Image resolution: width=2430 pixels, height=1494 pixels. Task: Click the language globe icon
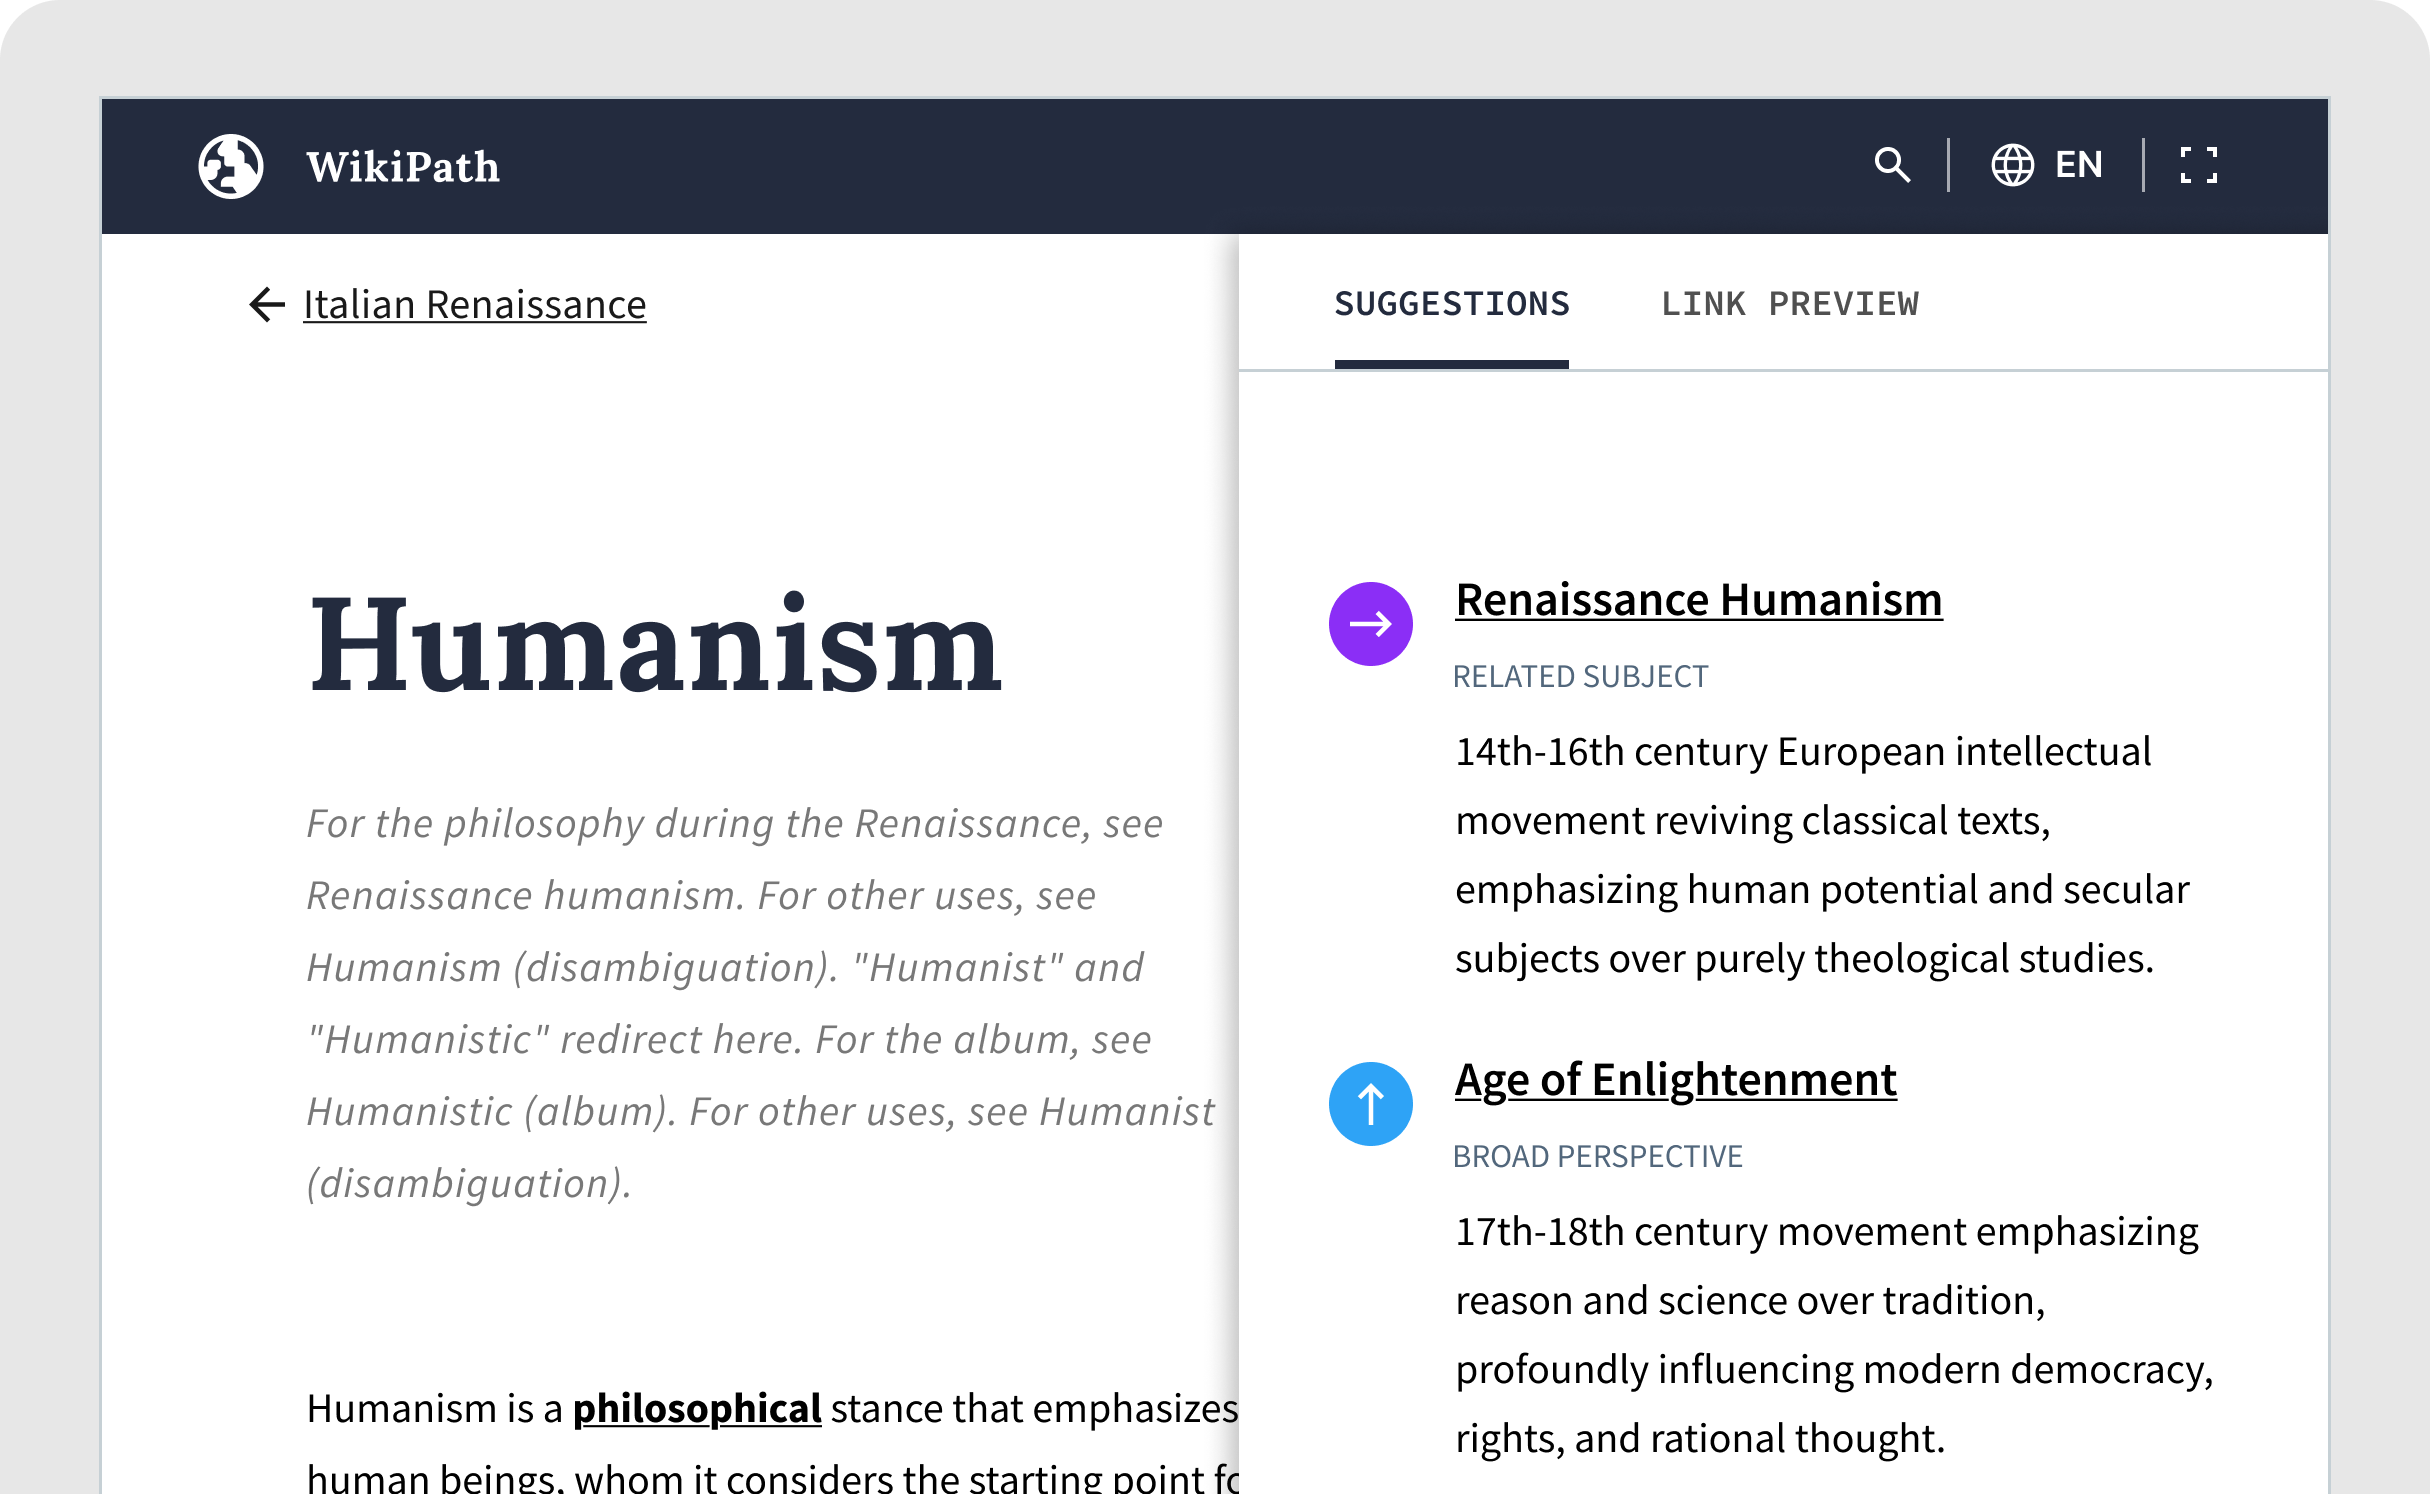point(2012,165)
